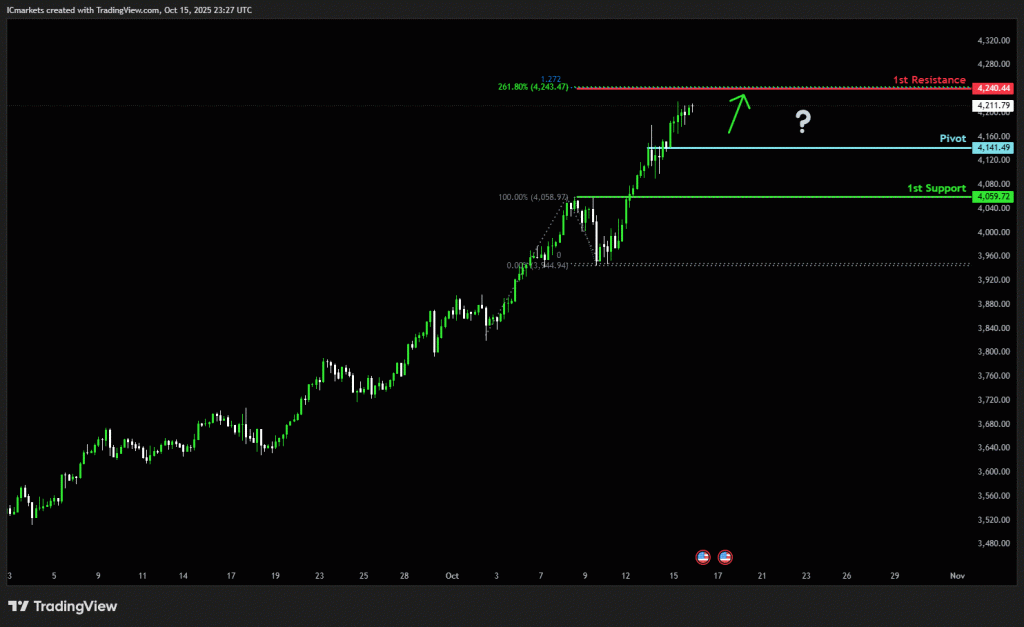
Task: Click the 1st Resistance label
Action: tap(929, 79)
